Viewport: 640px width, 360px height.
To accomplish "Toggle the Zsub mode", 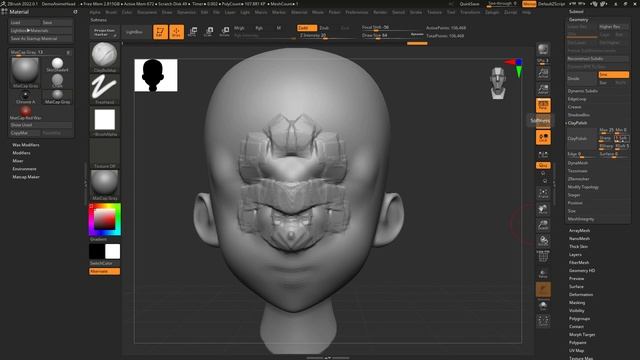I will point(324,28).
